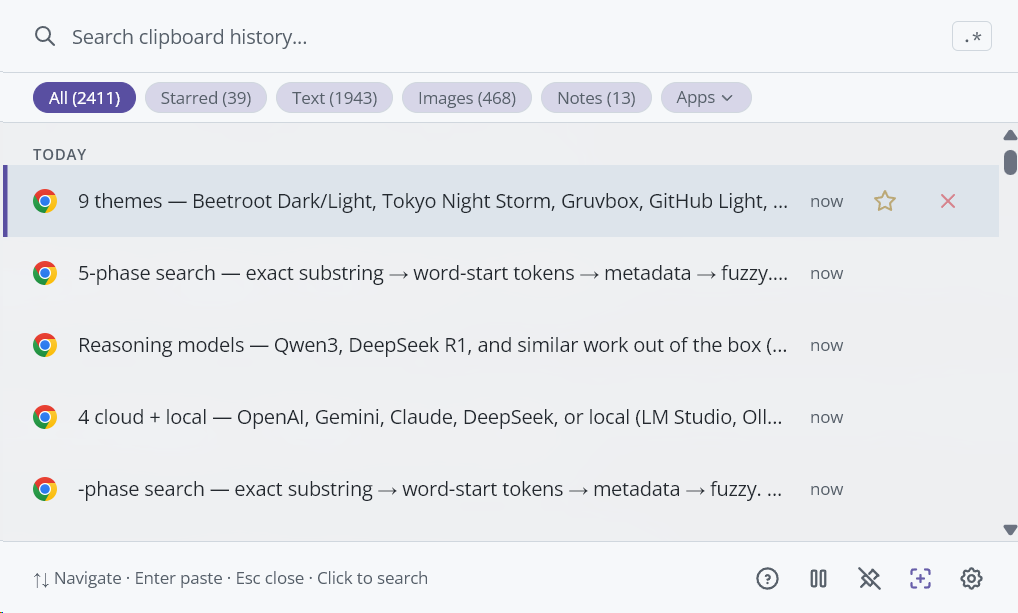This screenshot has width=1018, height=613.
Task: Show only Notes (13) items
Action: pos(596,98)
